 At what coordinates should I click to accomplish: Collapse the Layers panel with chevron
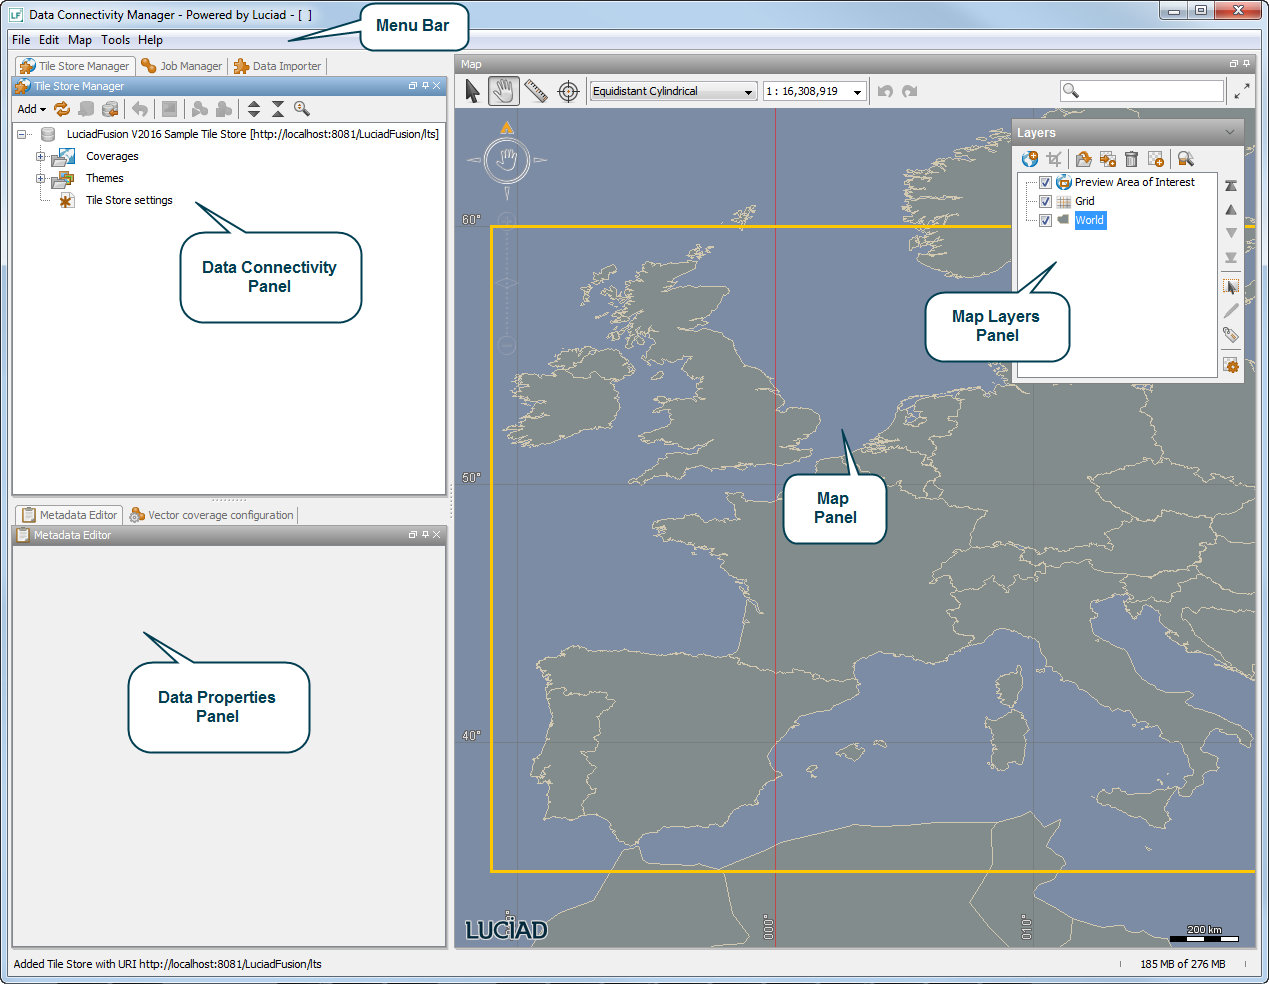1230,132
